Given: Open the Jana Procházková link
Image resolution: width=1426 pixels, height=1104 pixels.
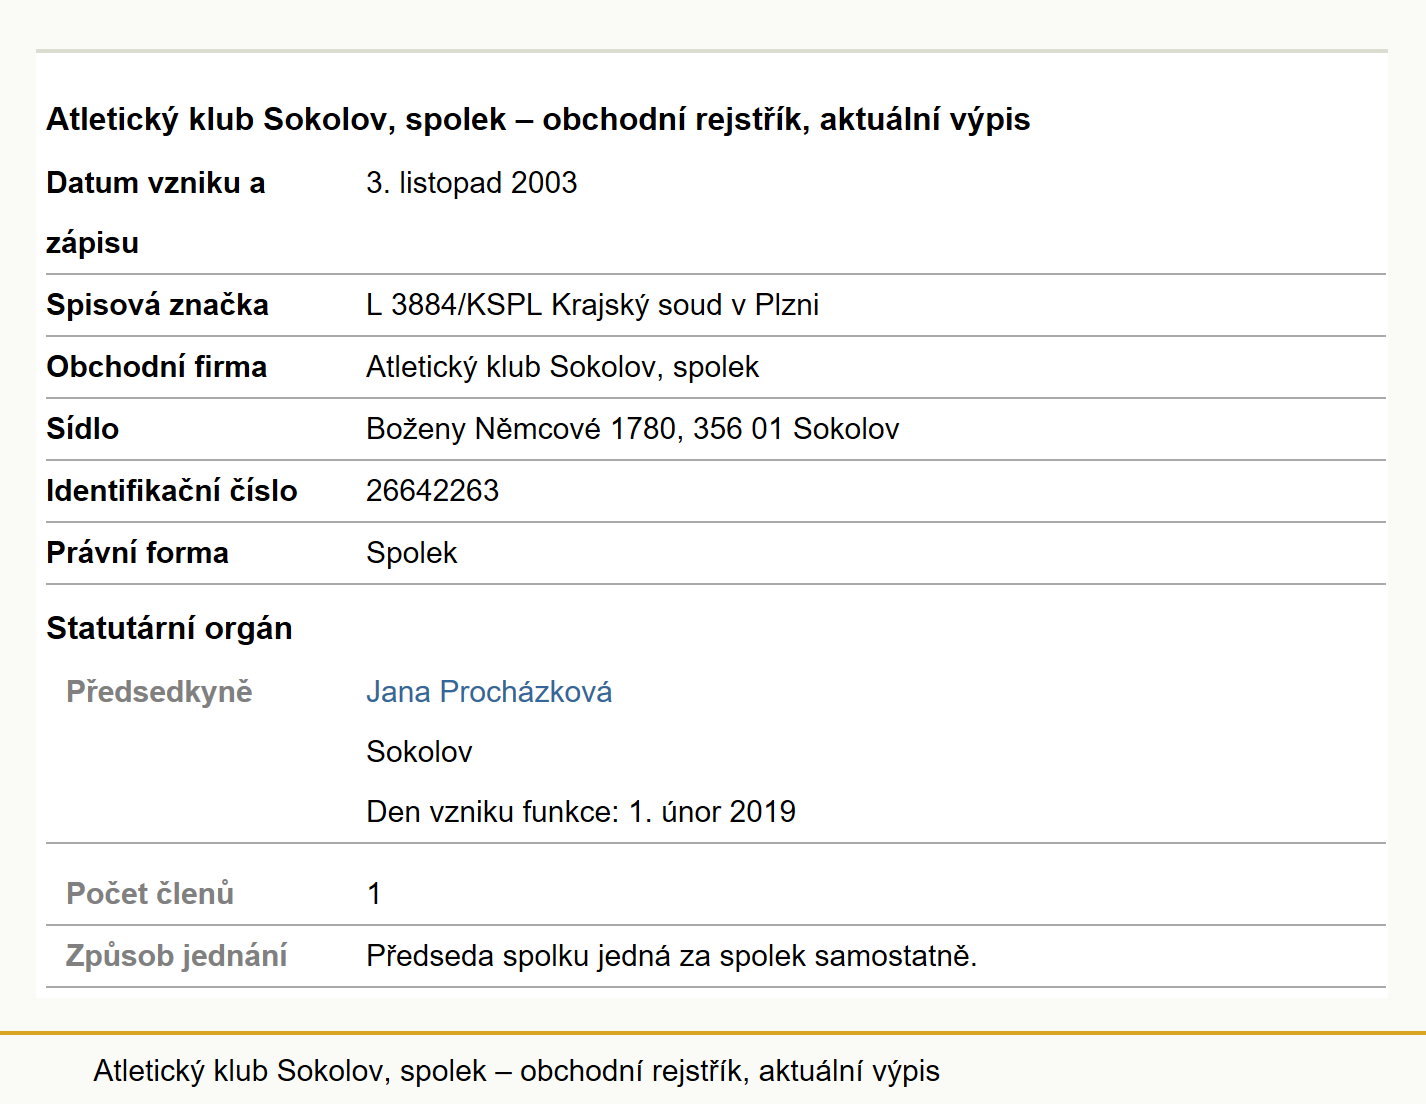Looking at the screenshot, I should point(489,692).
